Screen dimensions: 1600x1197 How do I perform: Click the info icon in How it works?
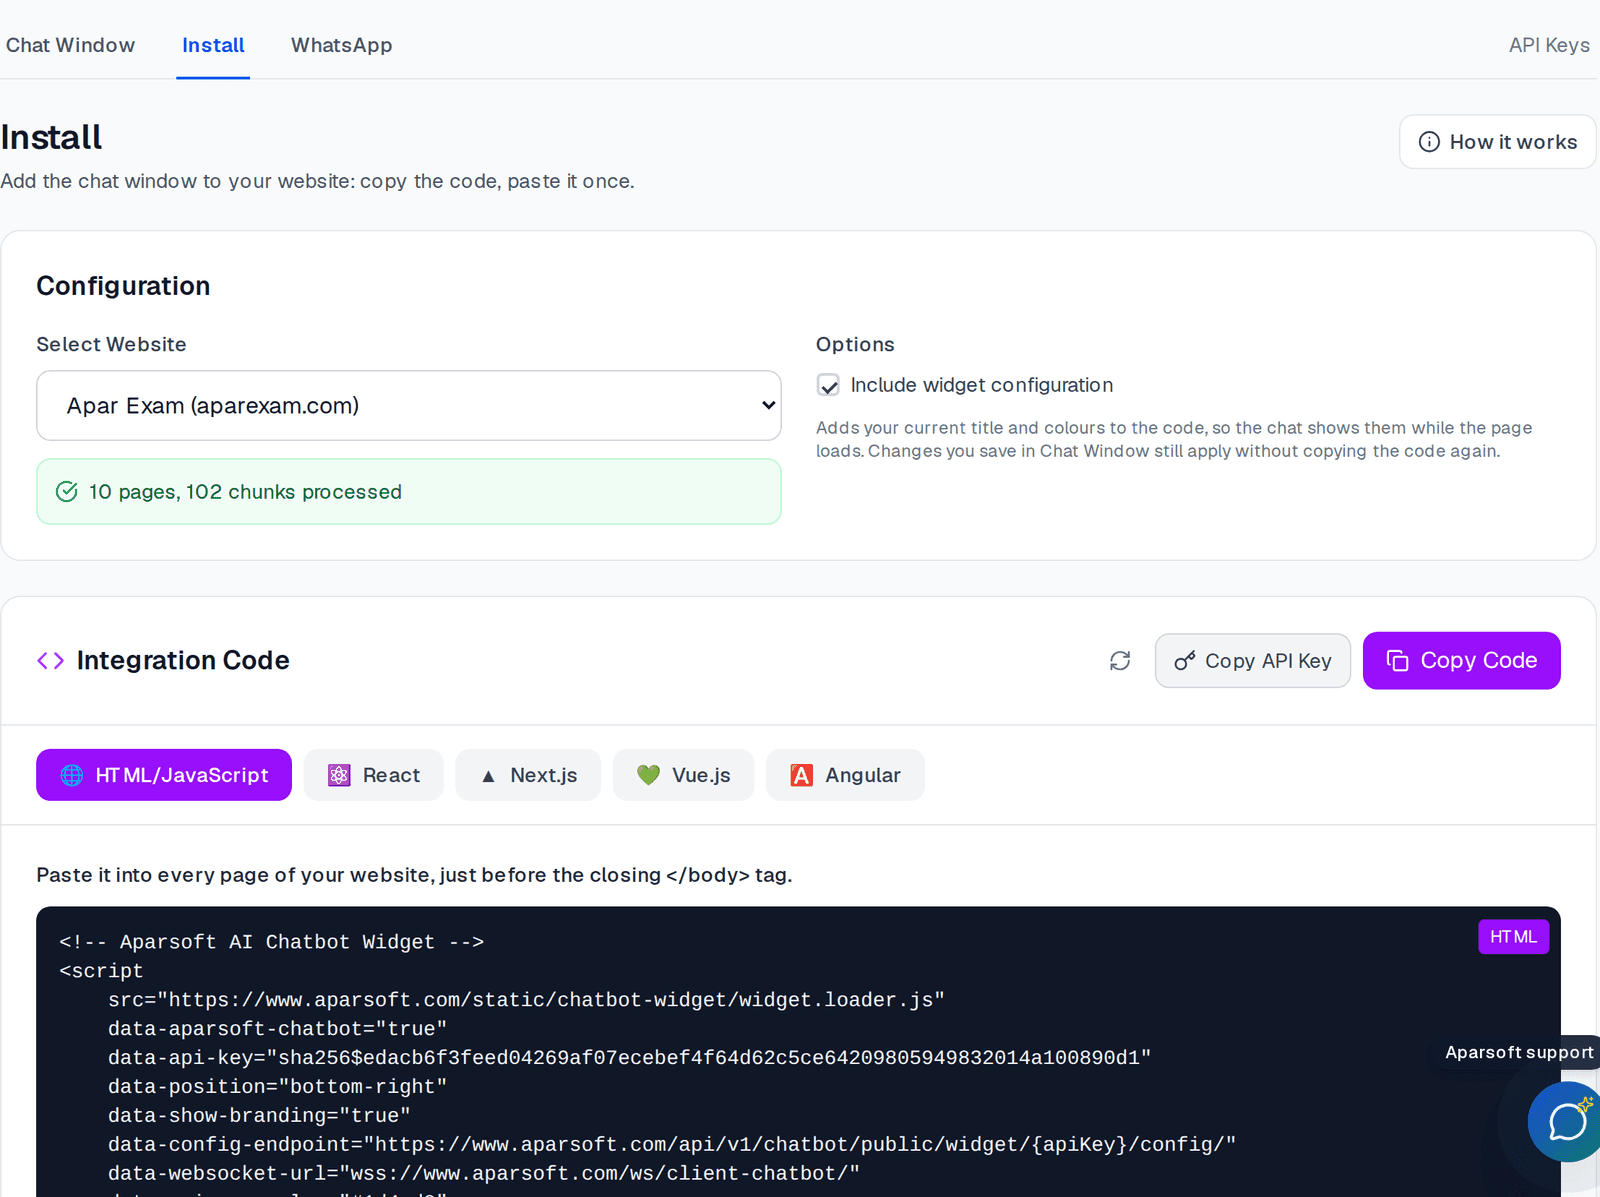(x=1430, y=142)
